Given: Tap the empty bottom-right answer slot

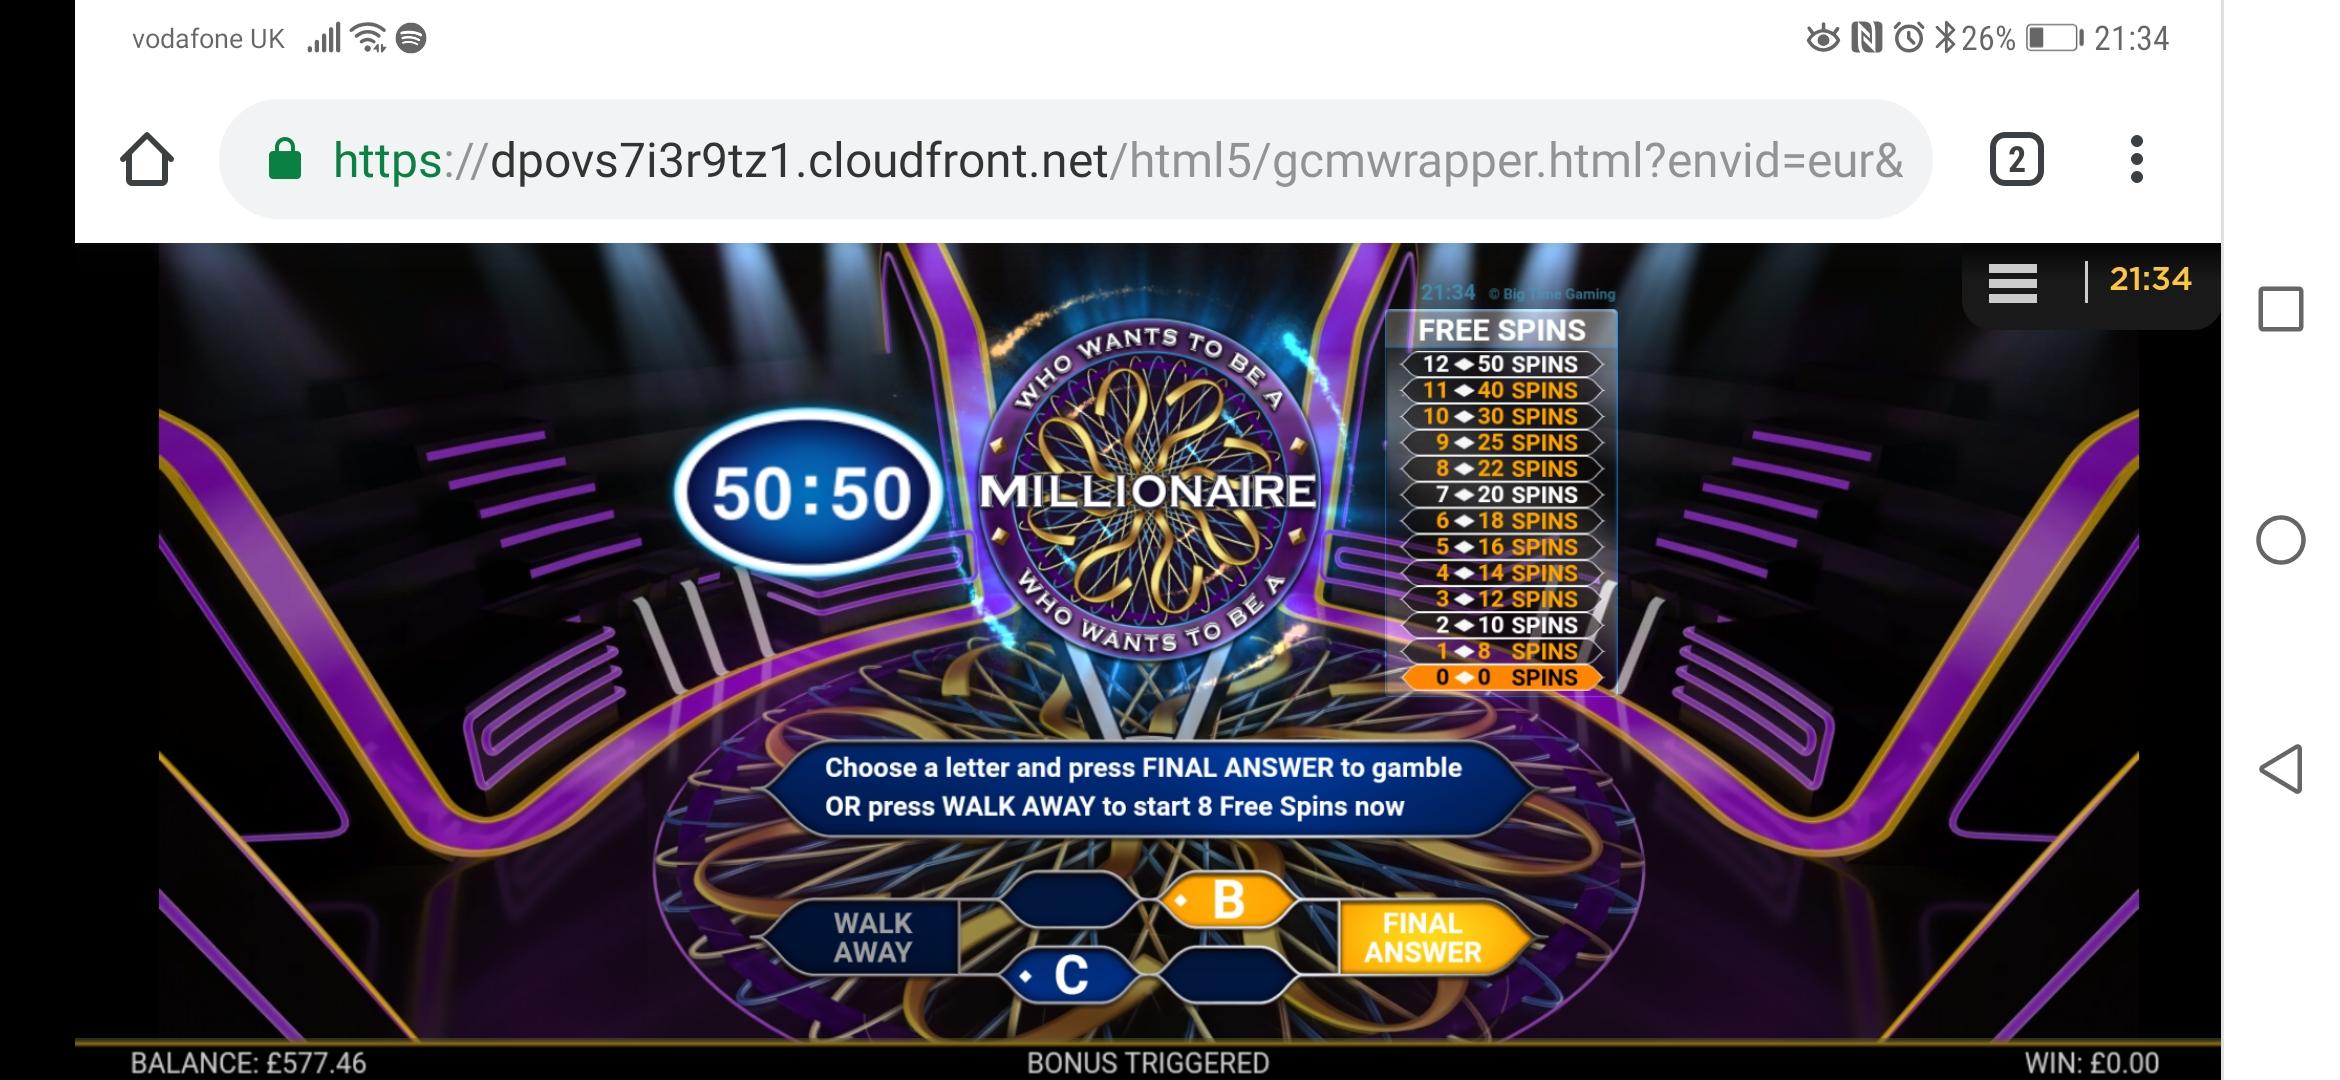Looking at the screenshot, I should (1227, 975).
